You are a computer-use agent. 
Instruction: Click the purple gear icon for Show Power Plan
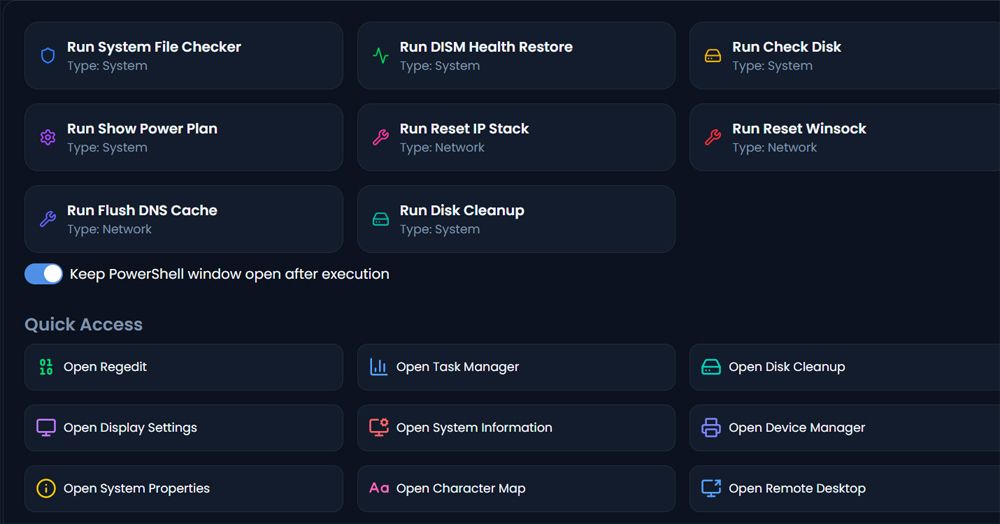click(x=47, y=138)
